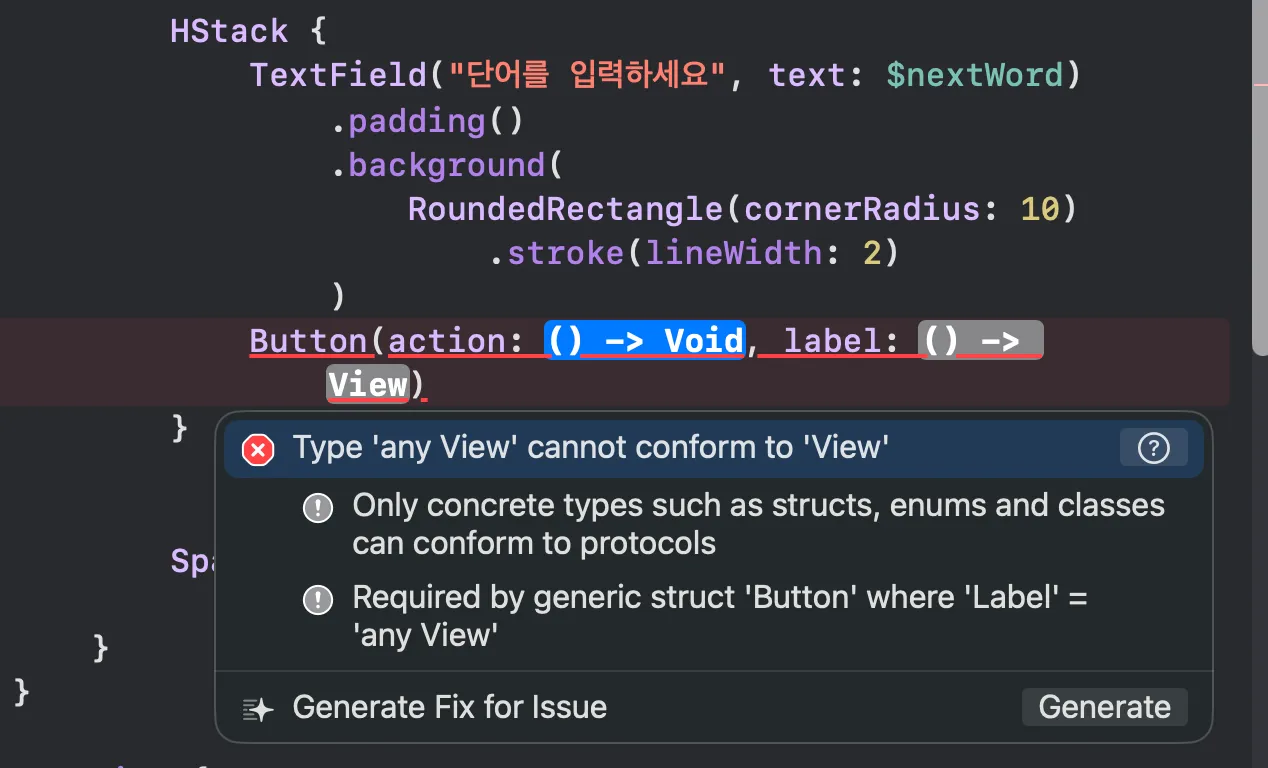Click the 'Generate Fix for Issue' label
1268x768 pixels.
pyautogui.click(x=449, y=708)
